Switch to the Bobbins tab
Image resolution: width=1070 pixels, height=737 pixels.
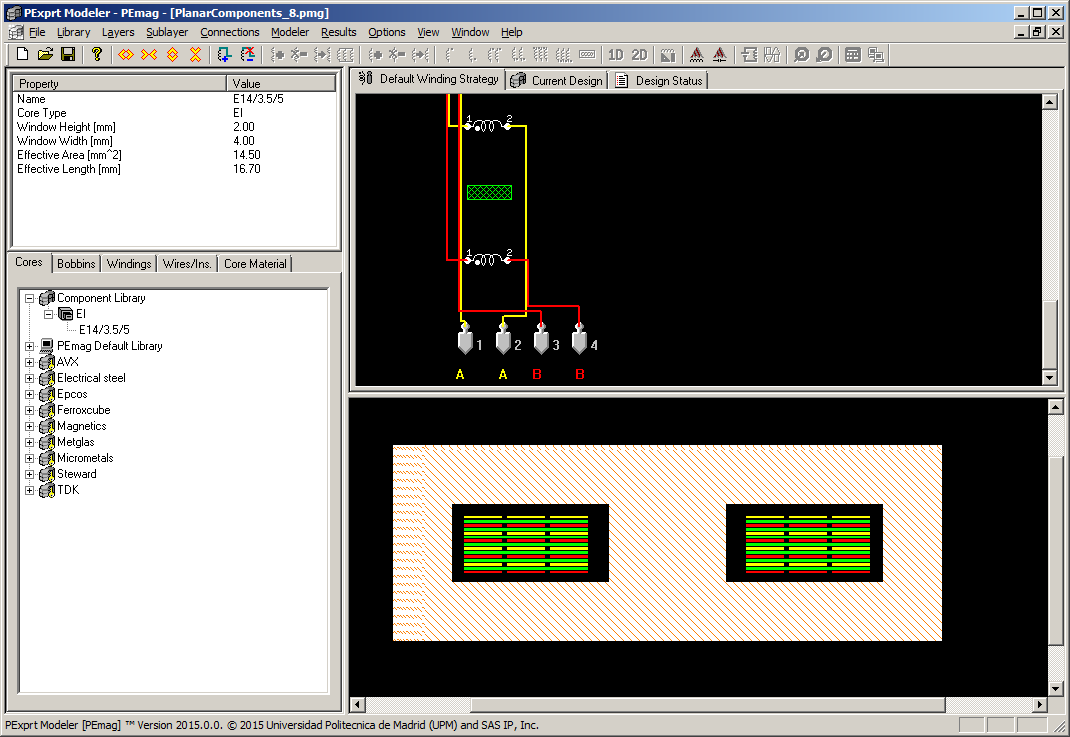[x=76, y=263]
